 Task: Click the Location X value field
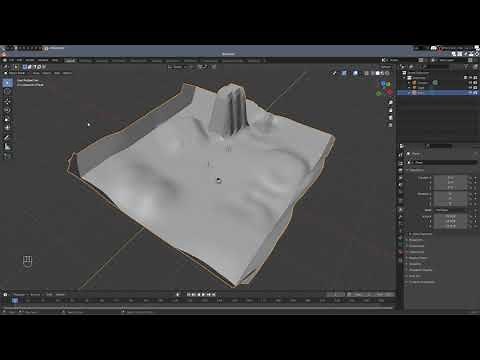point(451,178)
